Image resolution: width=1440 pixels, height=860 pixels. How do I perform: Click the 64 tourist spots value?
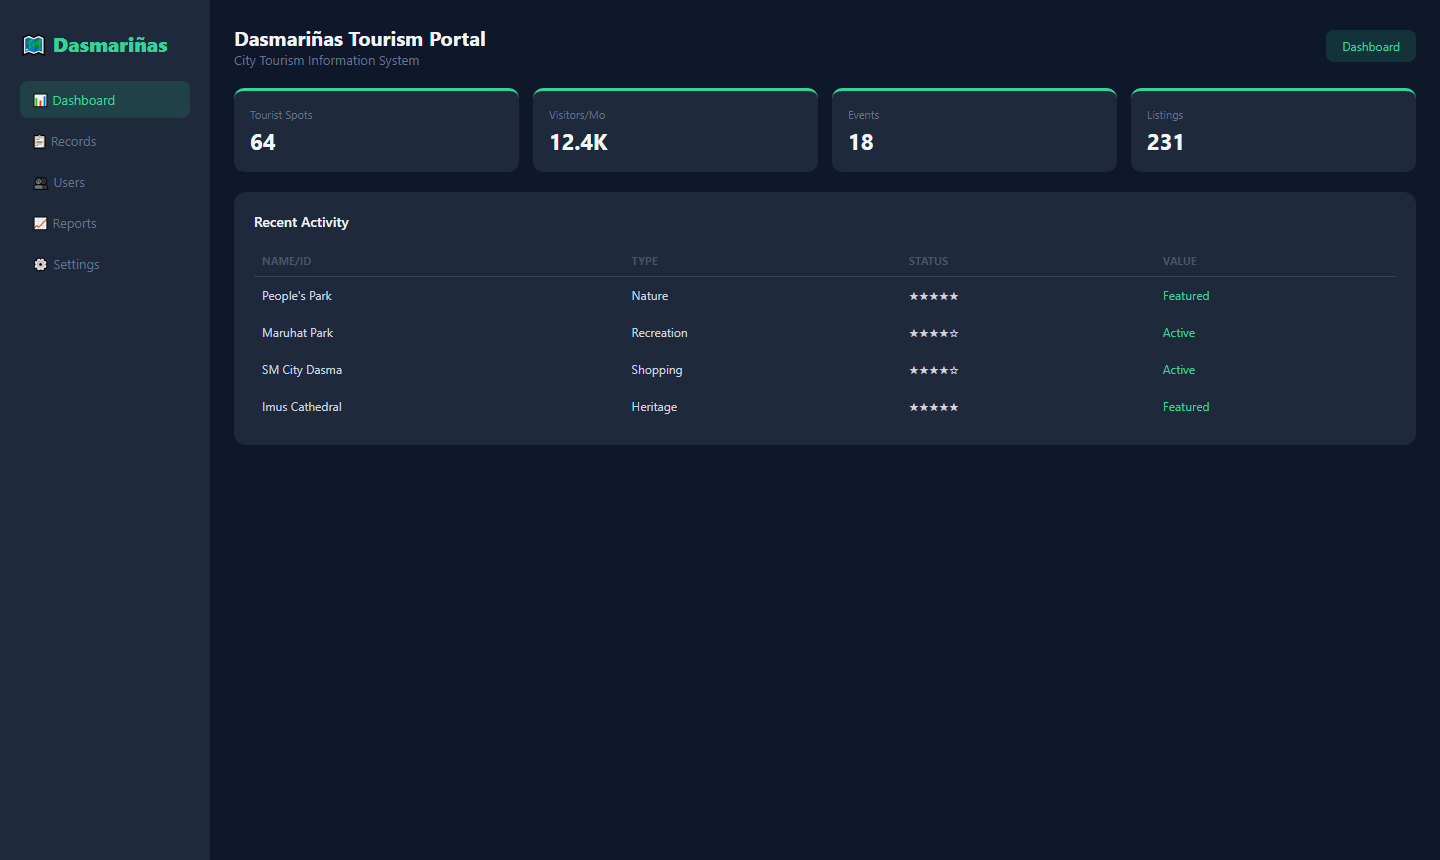(263, 142)
